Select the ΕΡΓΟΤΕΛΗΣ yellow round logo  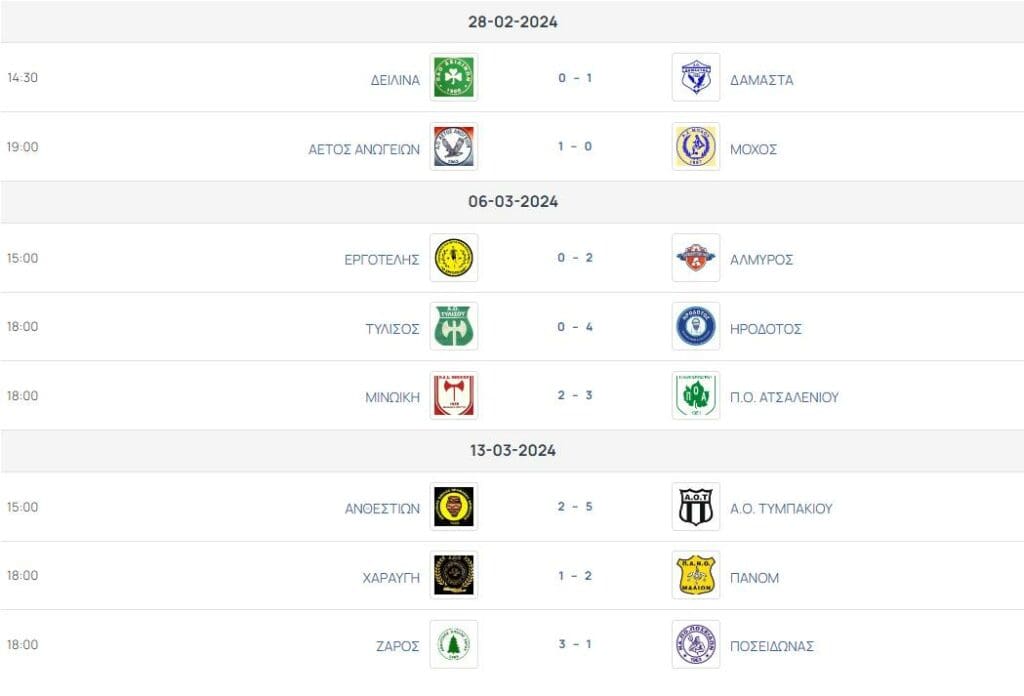(454, 258)
